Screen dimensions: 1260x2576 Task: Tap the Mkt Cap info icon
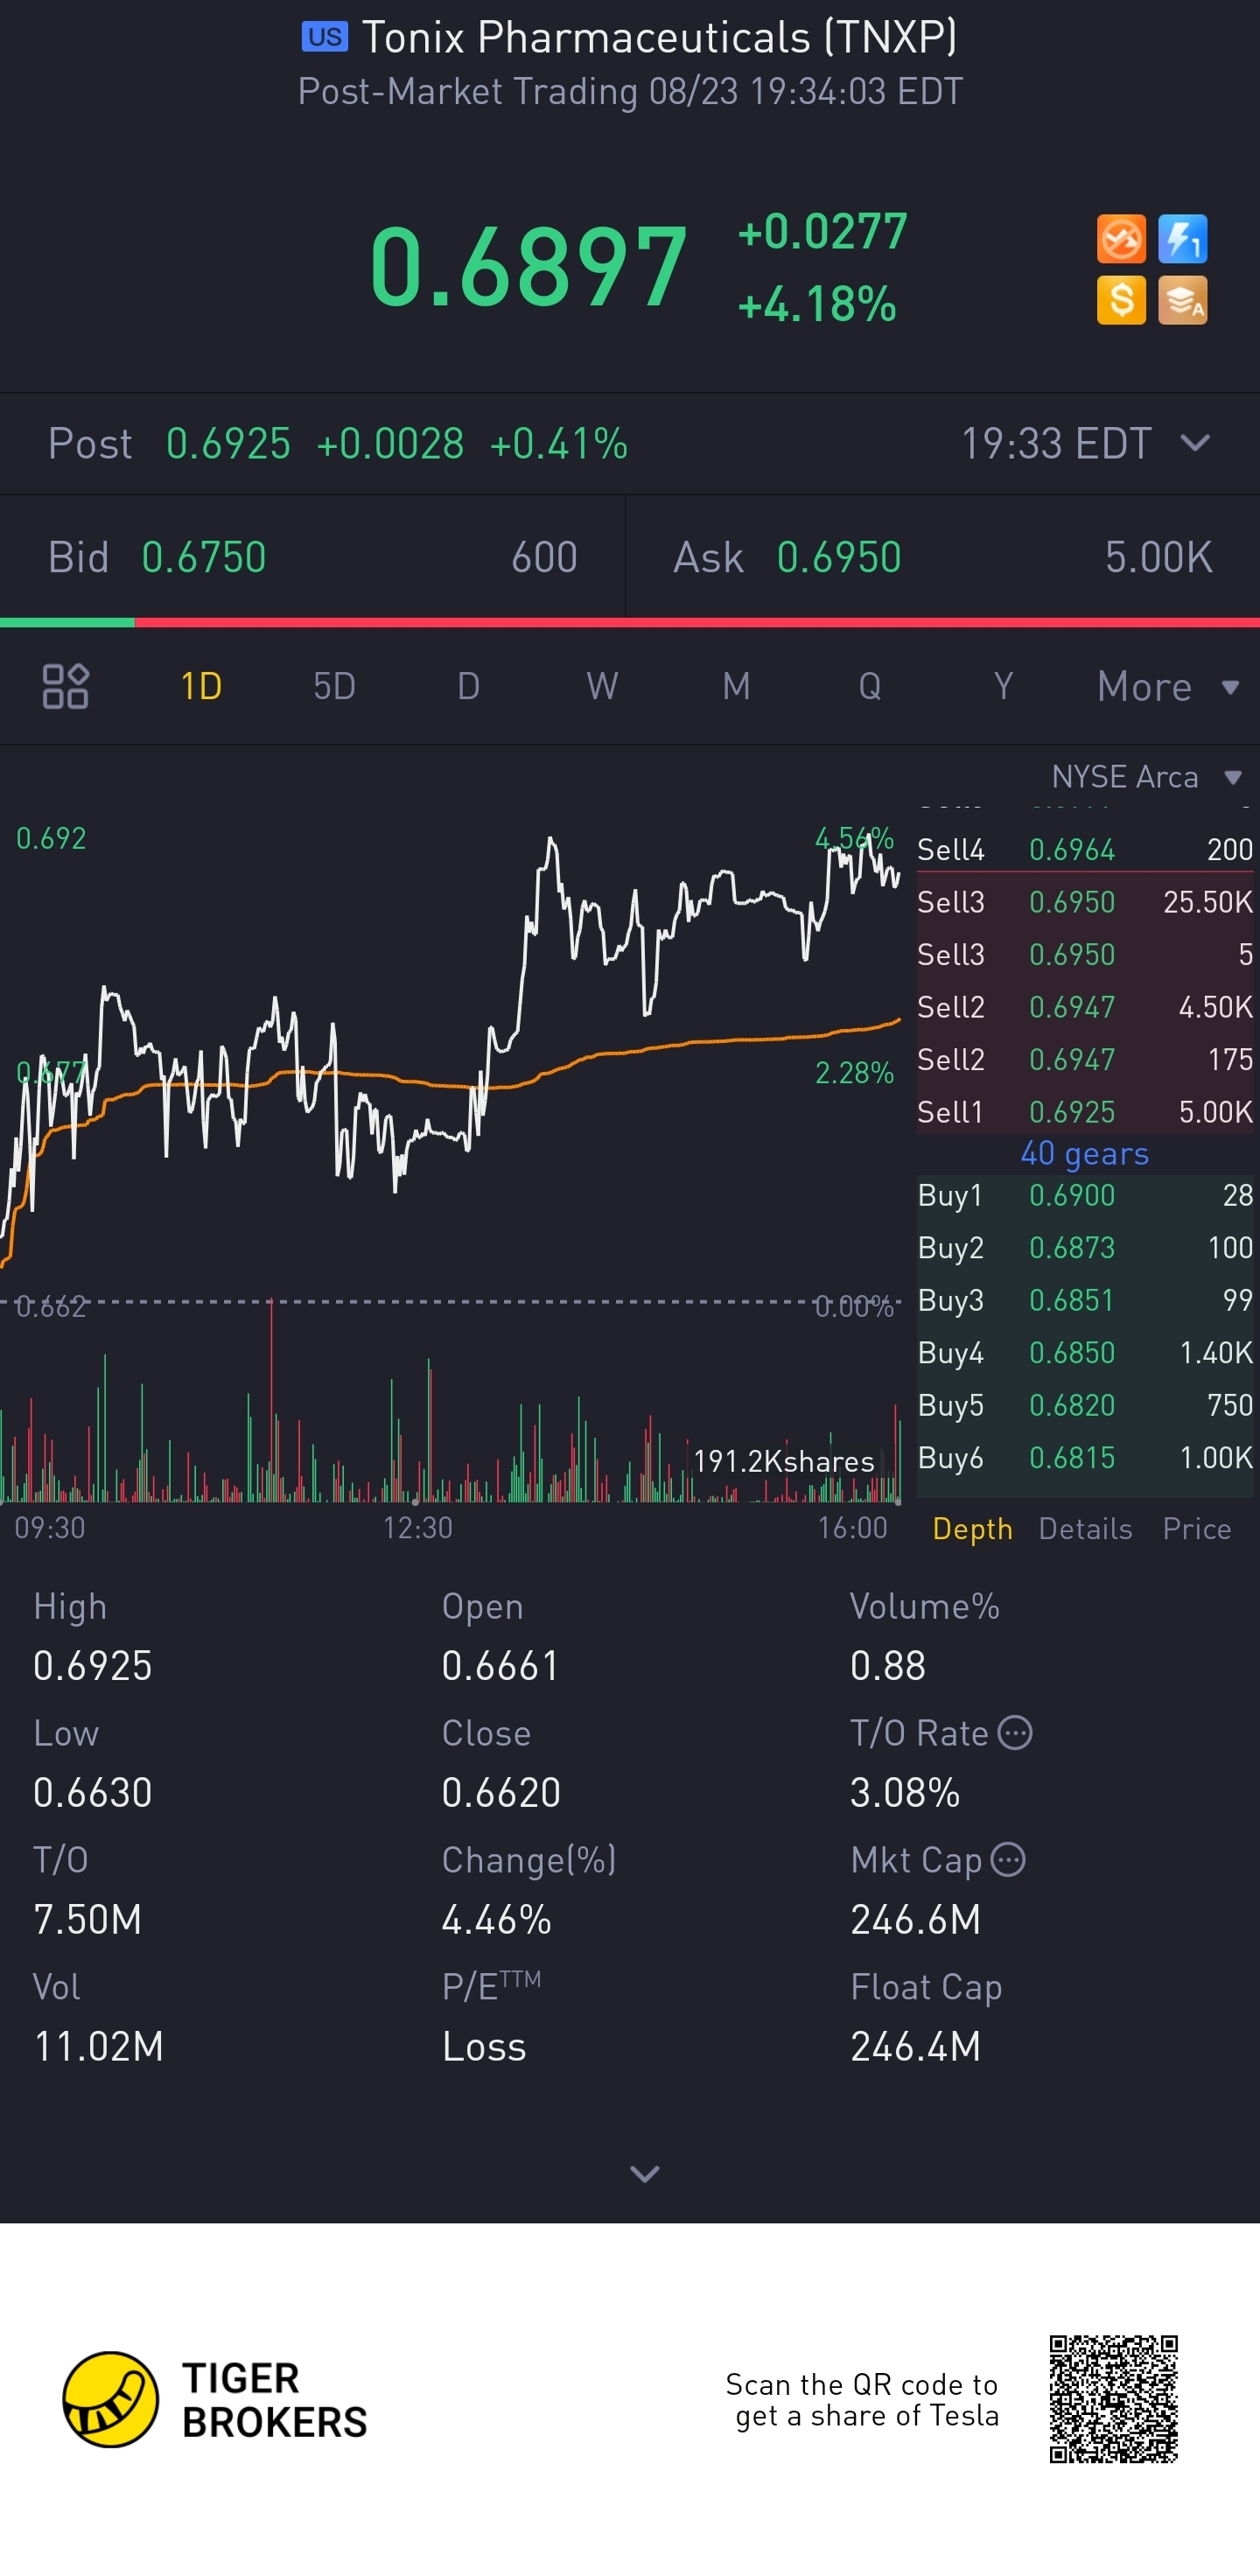tap(1008, 1860)
